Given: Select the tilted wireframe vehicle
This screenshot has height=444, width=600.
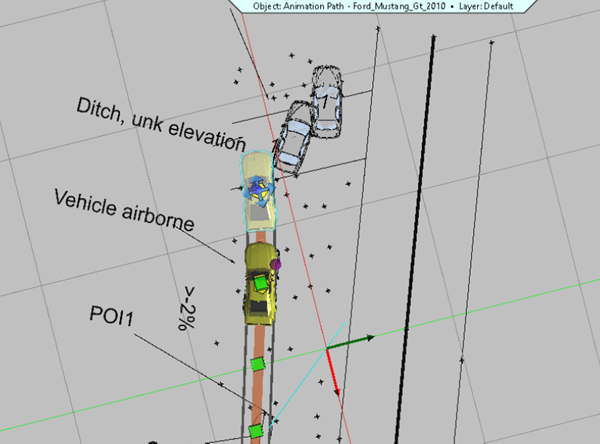Looking at the screenshot, I should tap(295, 138).
